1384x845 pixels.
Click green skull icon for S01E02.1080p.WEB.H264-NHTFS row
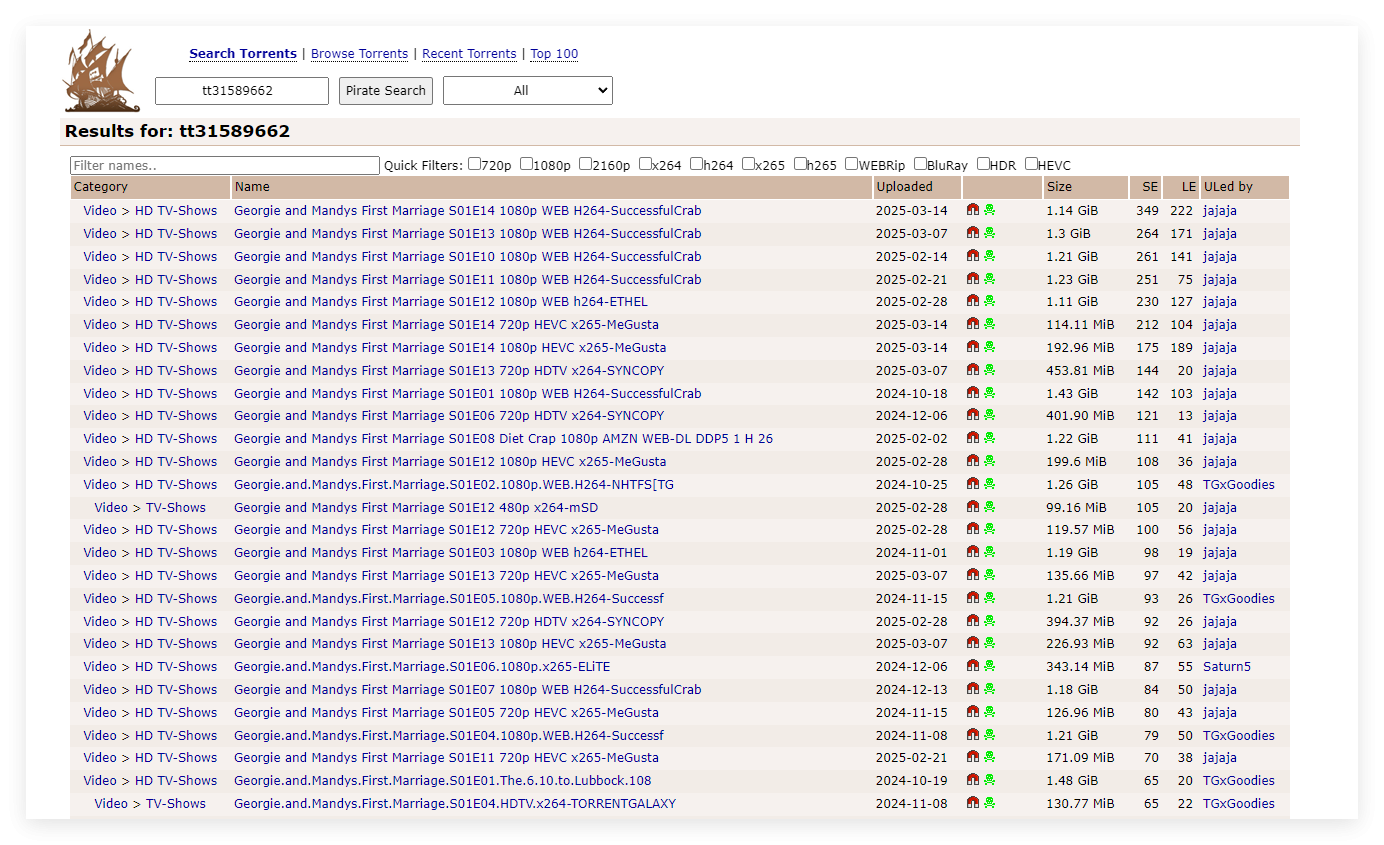click(990, 484)
